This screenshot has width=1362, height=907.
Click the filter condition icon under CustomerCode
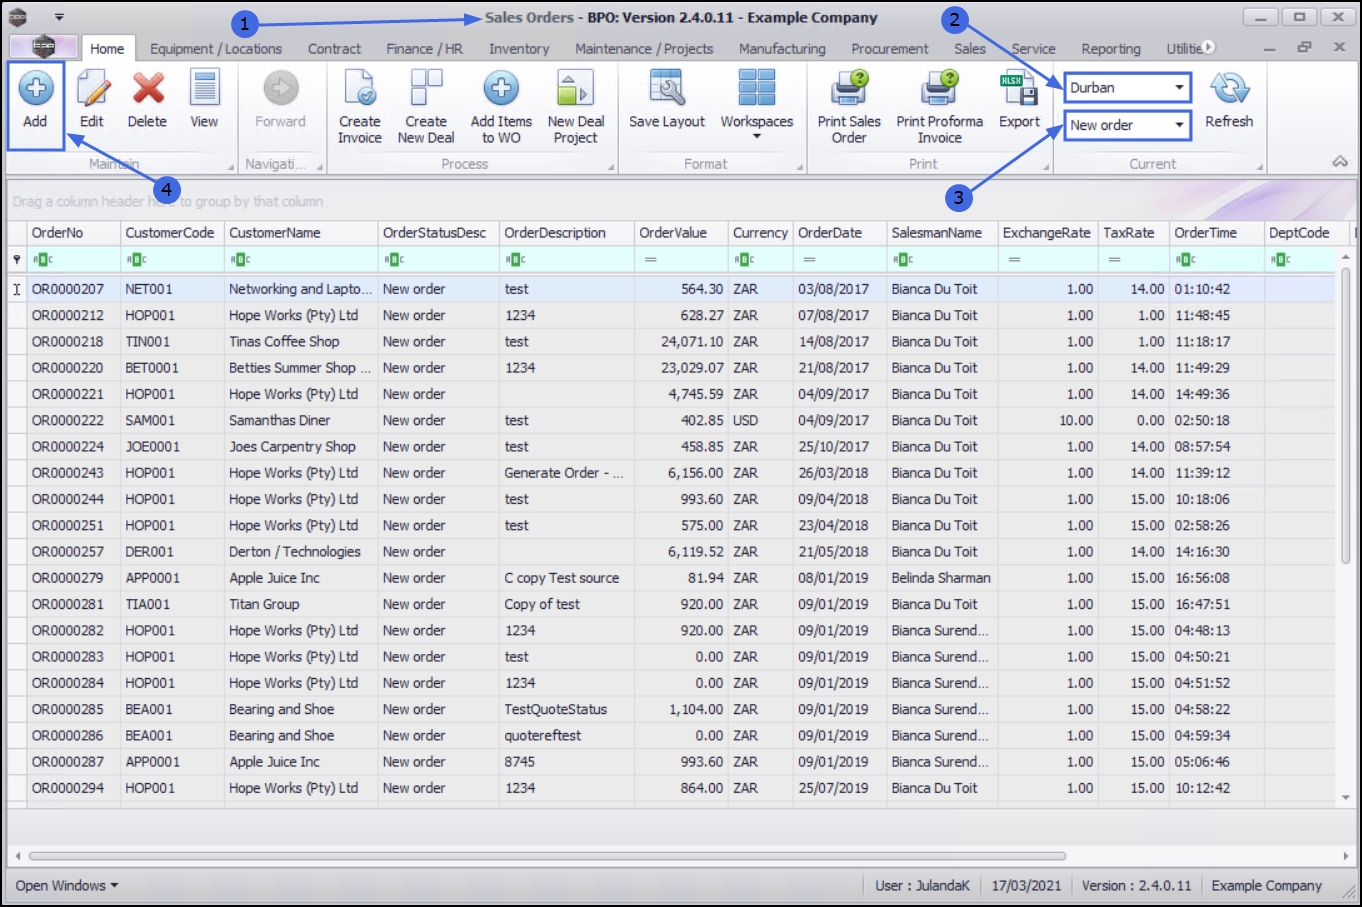tap(136, 260)
